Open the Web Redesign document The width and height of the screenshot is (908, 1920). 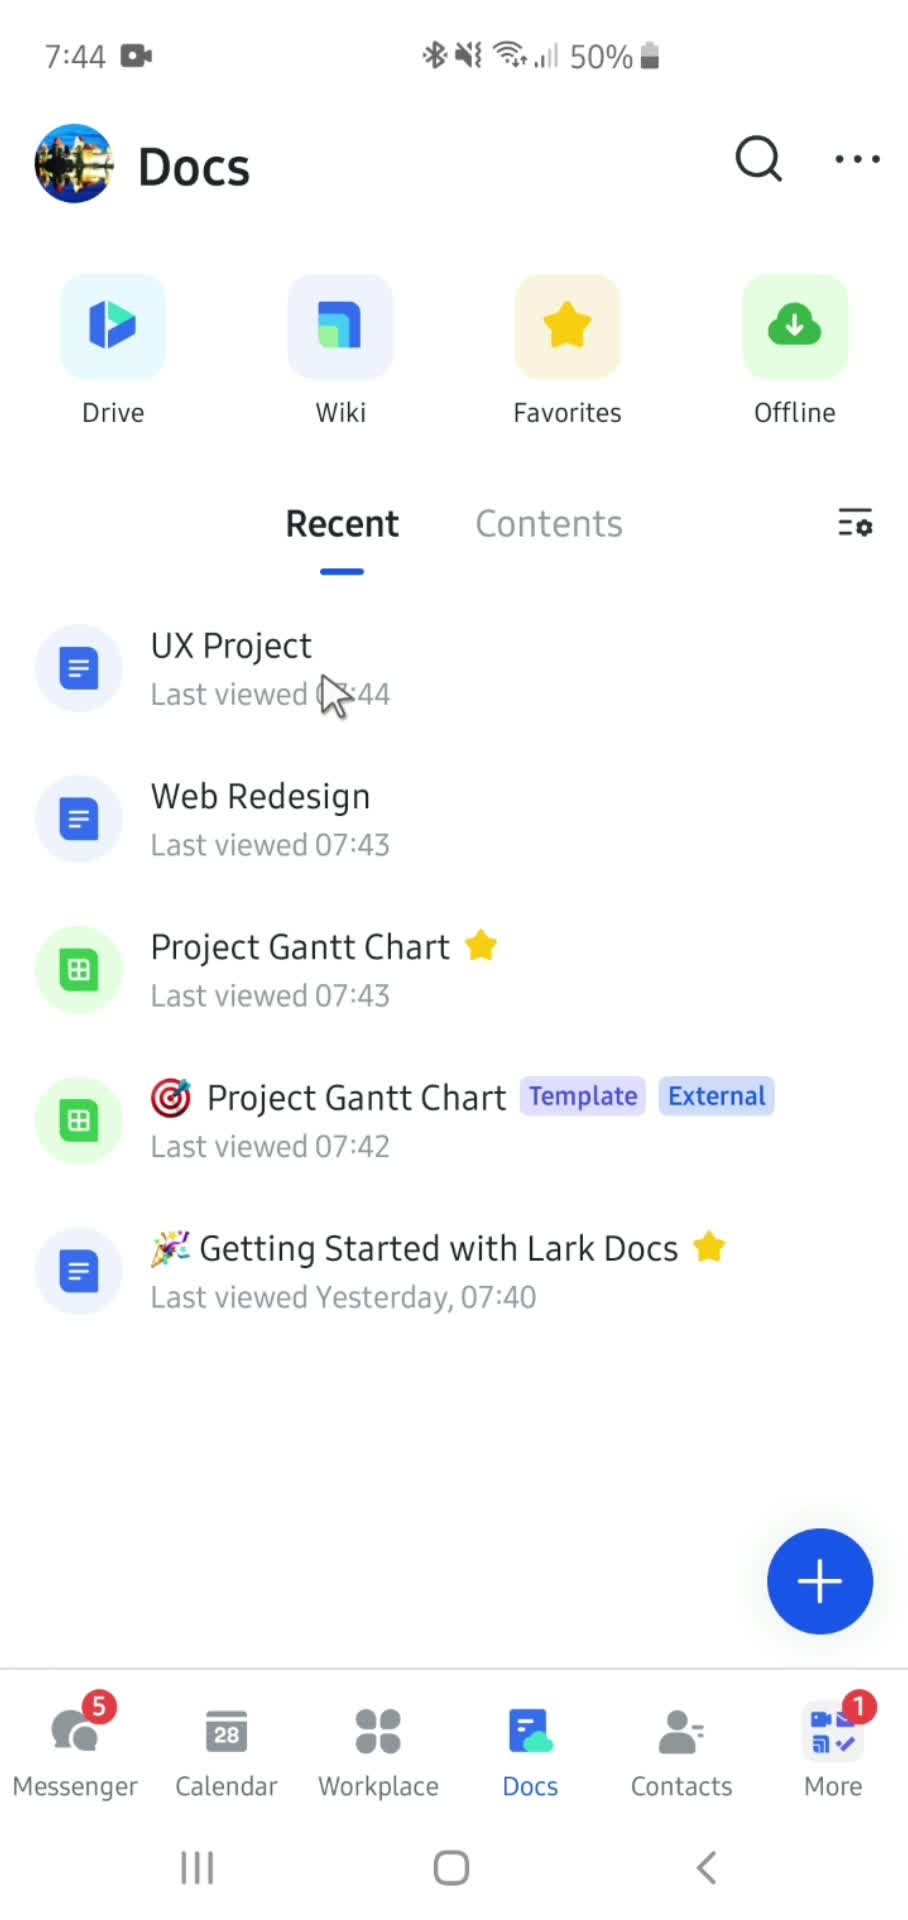tap(454, 819)
